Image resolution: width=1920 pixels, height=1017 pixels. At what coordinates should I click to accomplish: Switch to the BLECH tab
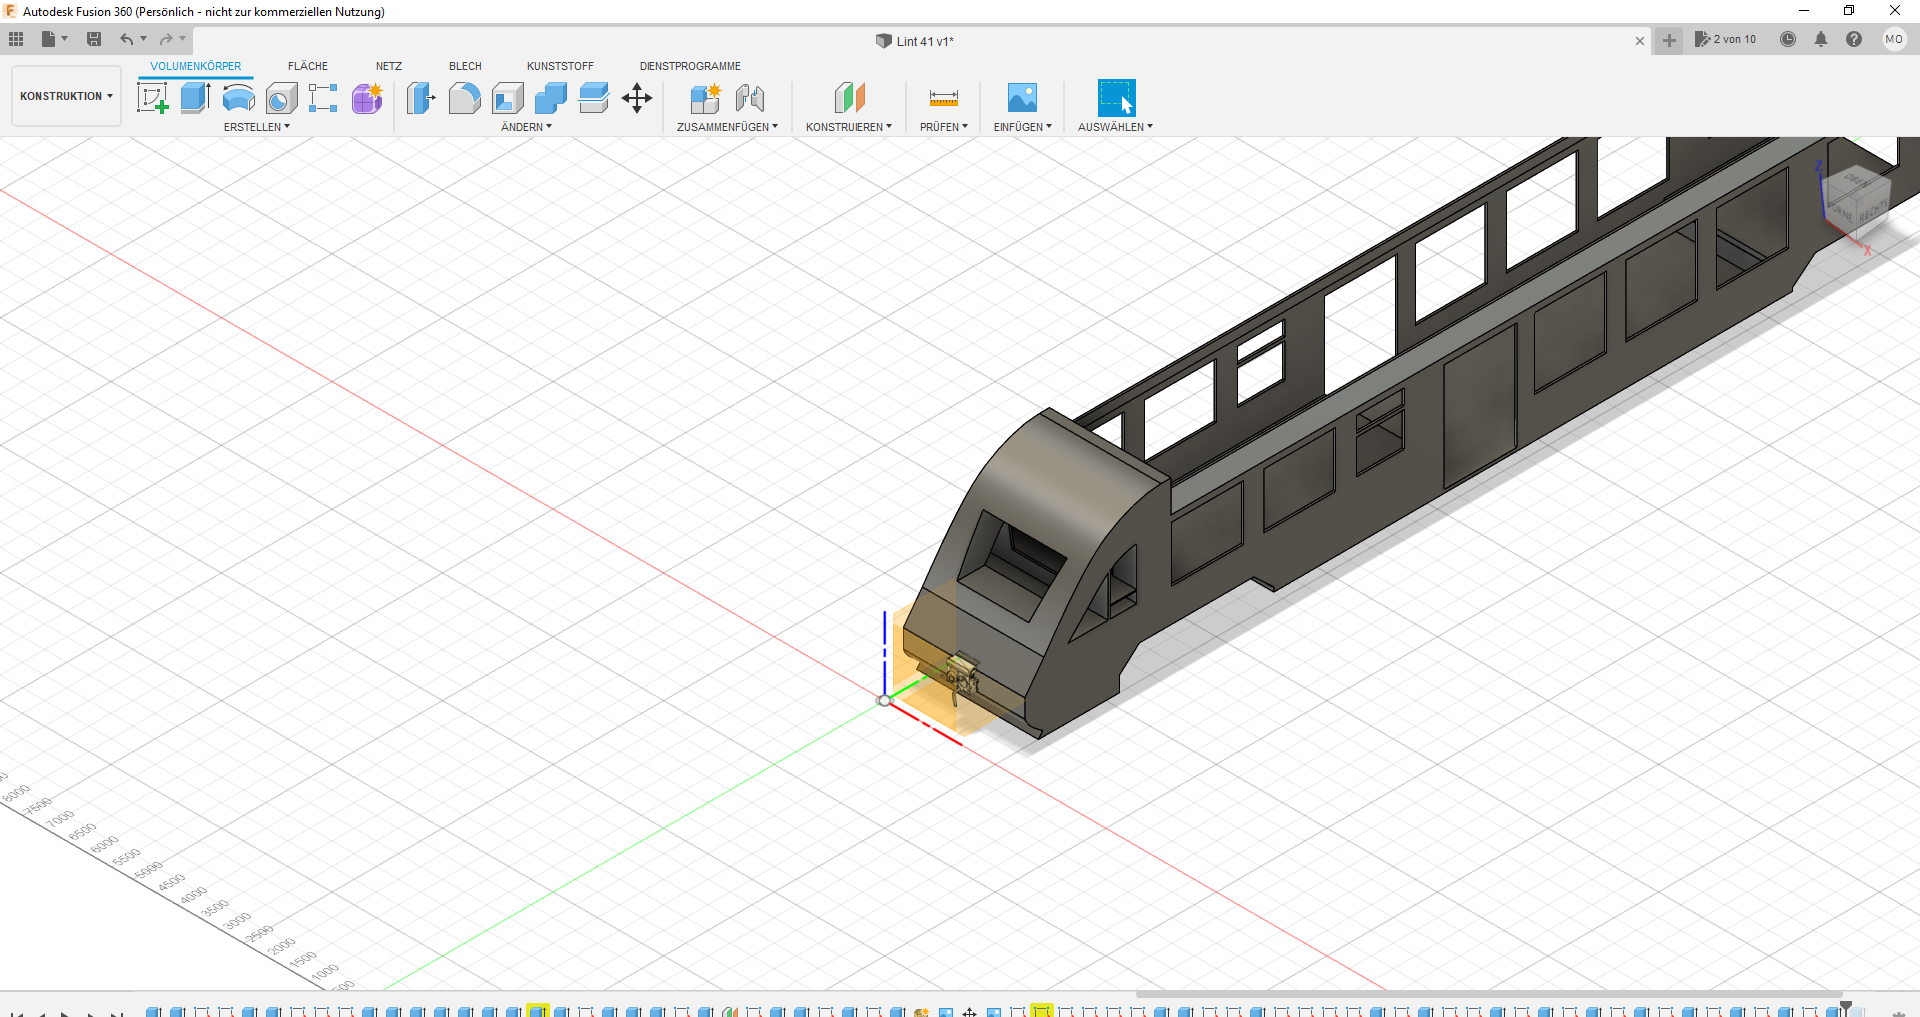click(x=465, y=66)
